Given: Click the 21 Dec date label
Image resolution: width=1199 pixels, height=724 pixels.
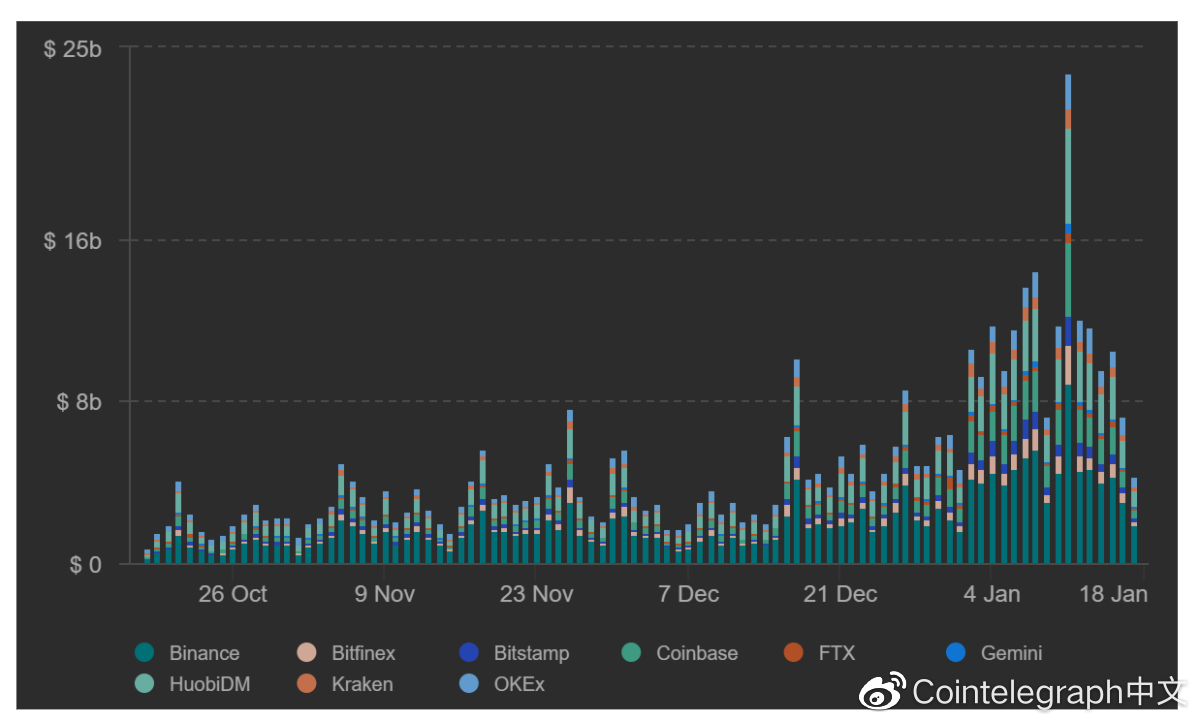Looking at the screenshot, I should point(840,594).
